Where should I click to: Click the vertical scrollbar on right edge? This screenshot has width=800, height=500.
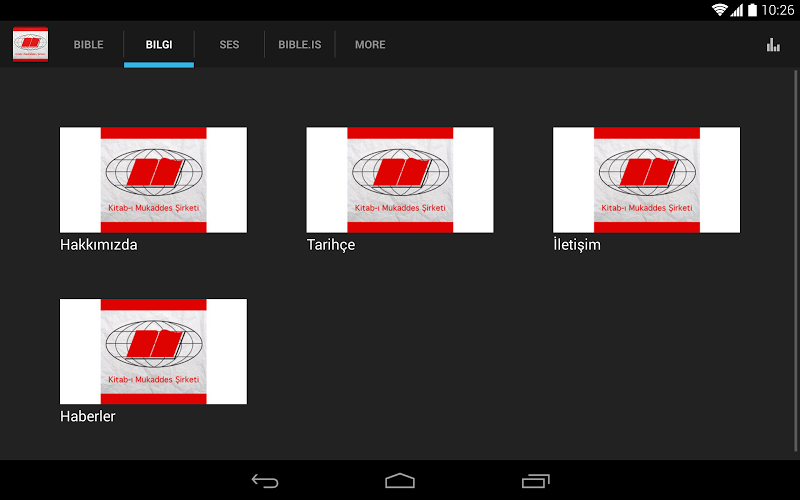click(795, 261)
